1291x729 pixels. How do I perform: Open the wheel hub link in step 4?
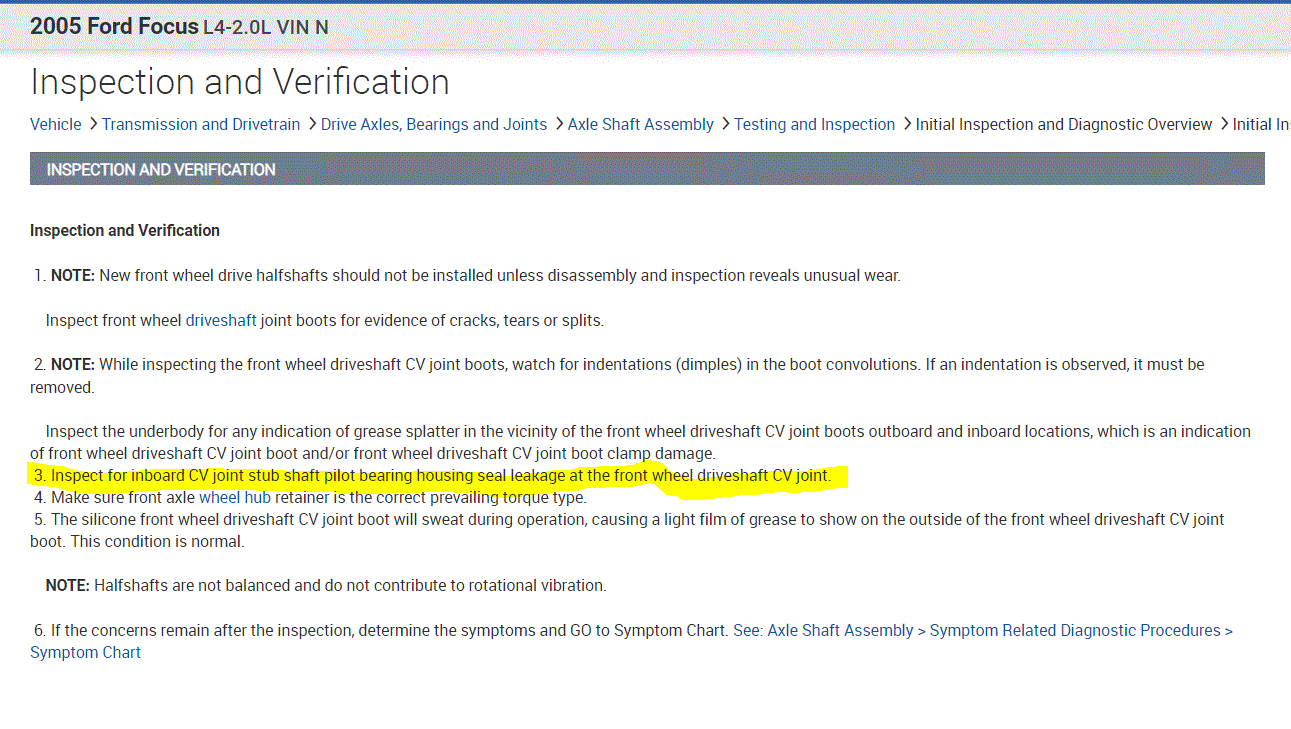click(235, 497)
